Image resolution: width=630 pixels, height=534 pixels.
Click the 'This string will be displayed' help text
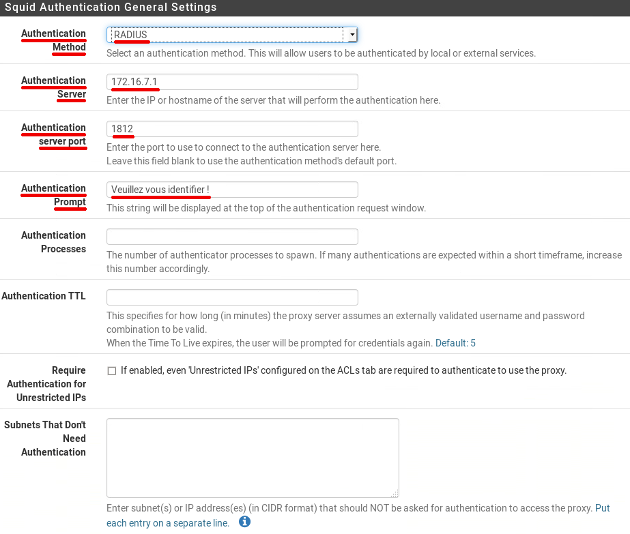click(x=266, y=208)
